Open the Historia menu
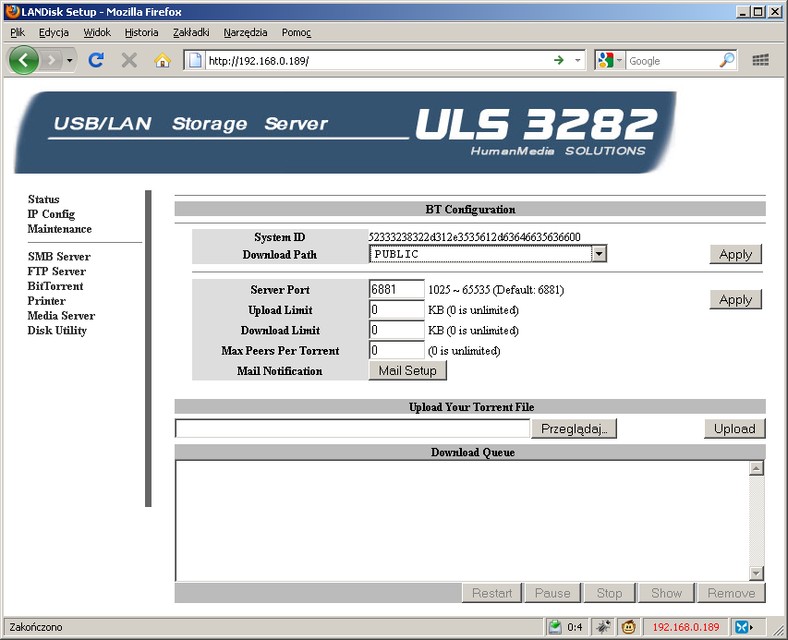The width and height of the screenshot is (788, 640). coord(141,32)
